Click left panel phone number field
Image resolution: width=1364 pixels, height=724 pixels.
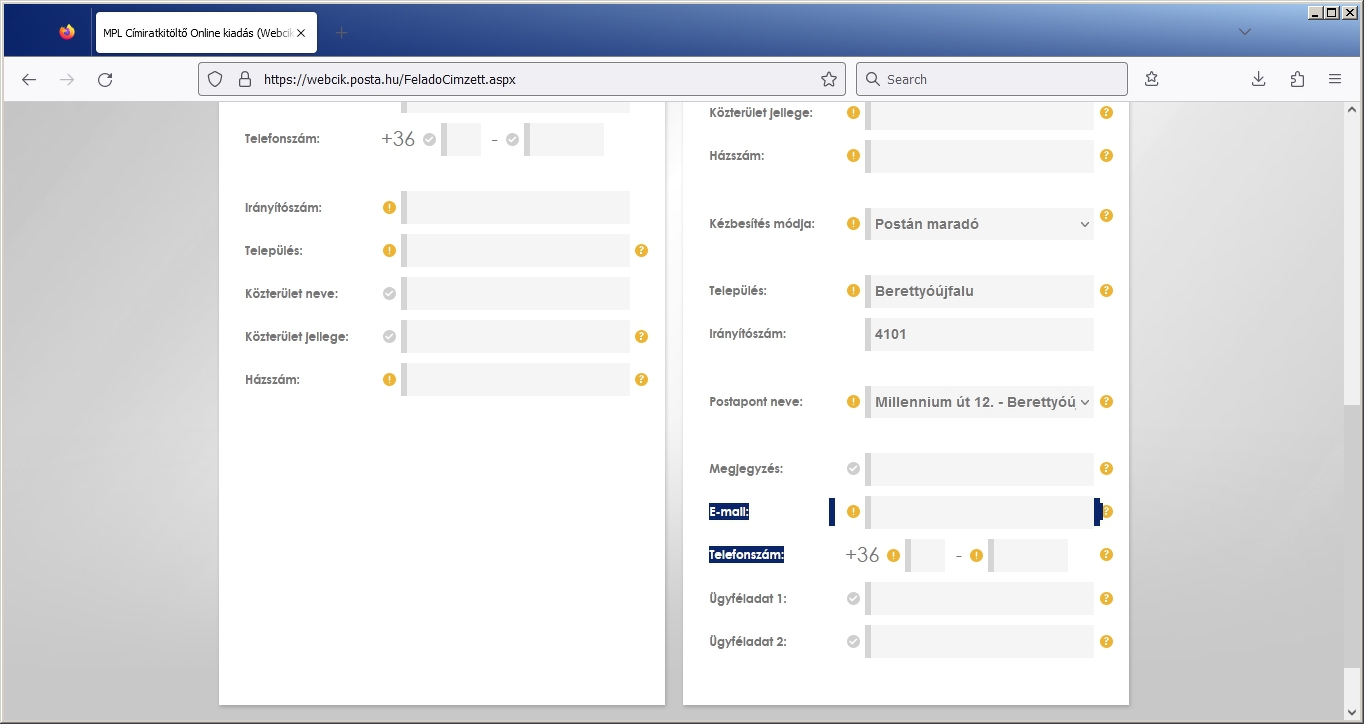pos(564,140)
